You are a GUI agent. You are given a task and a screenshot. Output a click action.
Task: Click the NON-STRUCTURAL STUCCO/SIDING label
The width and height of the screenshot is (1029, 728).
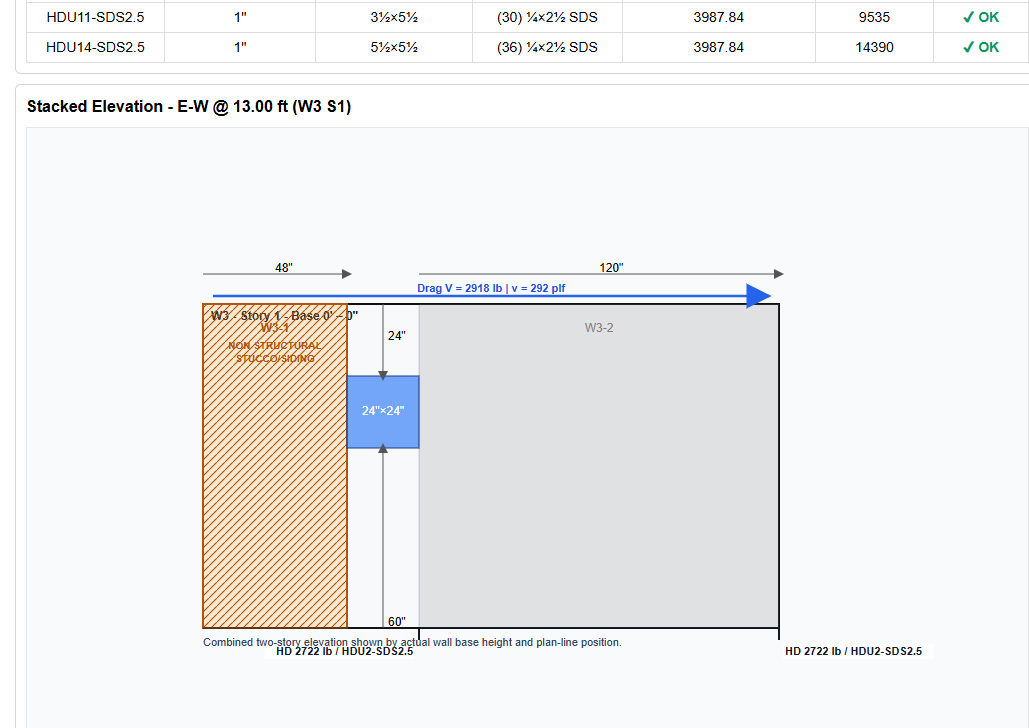[x=275, y=352]
